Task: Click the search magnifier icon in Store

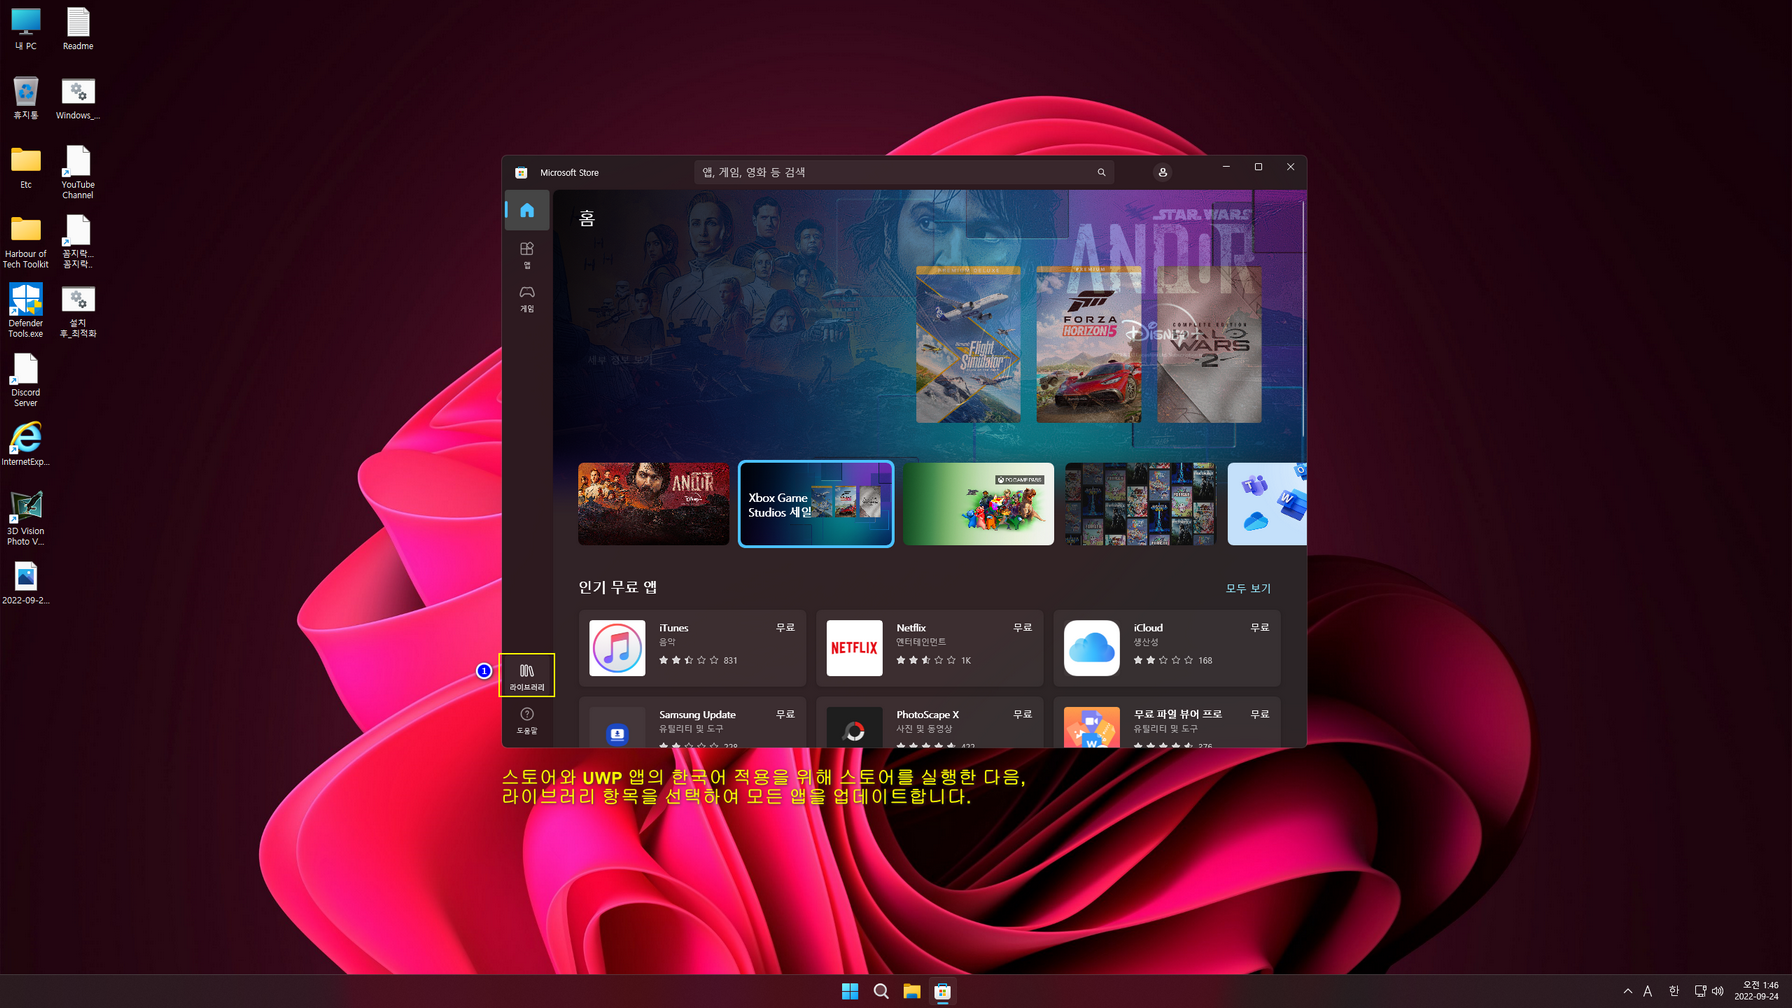Action: point(1101,172)
